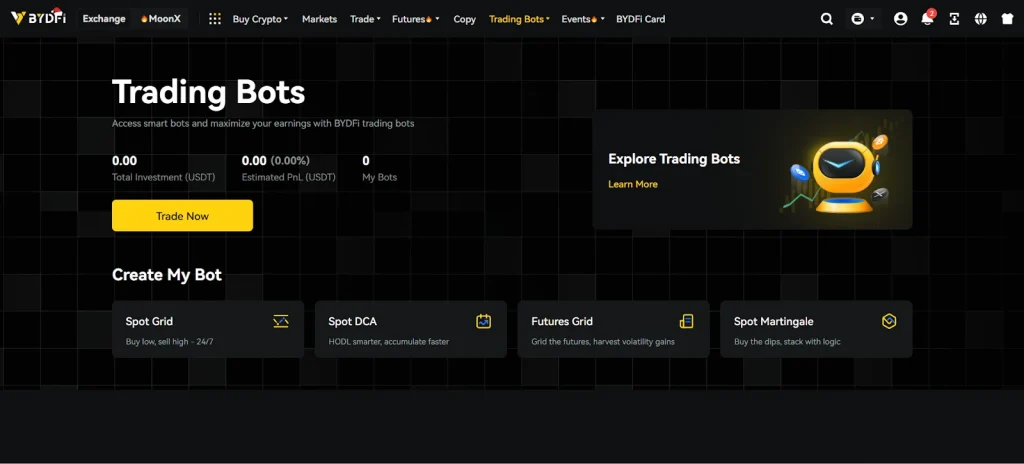Open the nine-dot apps grid icon
1024x464 pixels.
(x=215, y=19)
